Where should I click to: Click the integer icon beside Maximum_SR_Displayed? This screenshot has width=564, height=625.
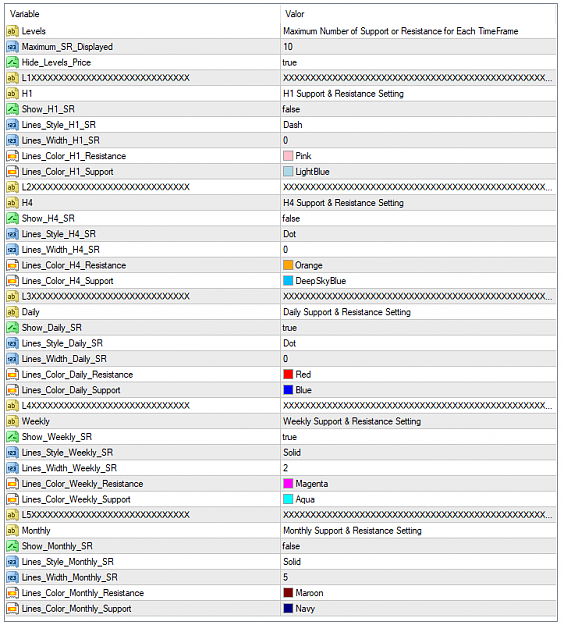coord(12,47)
